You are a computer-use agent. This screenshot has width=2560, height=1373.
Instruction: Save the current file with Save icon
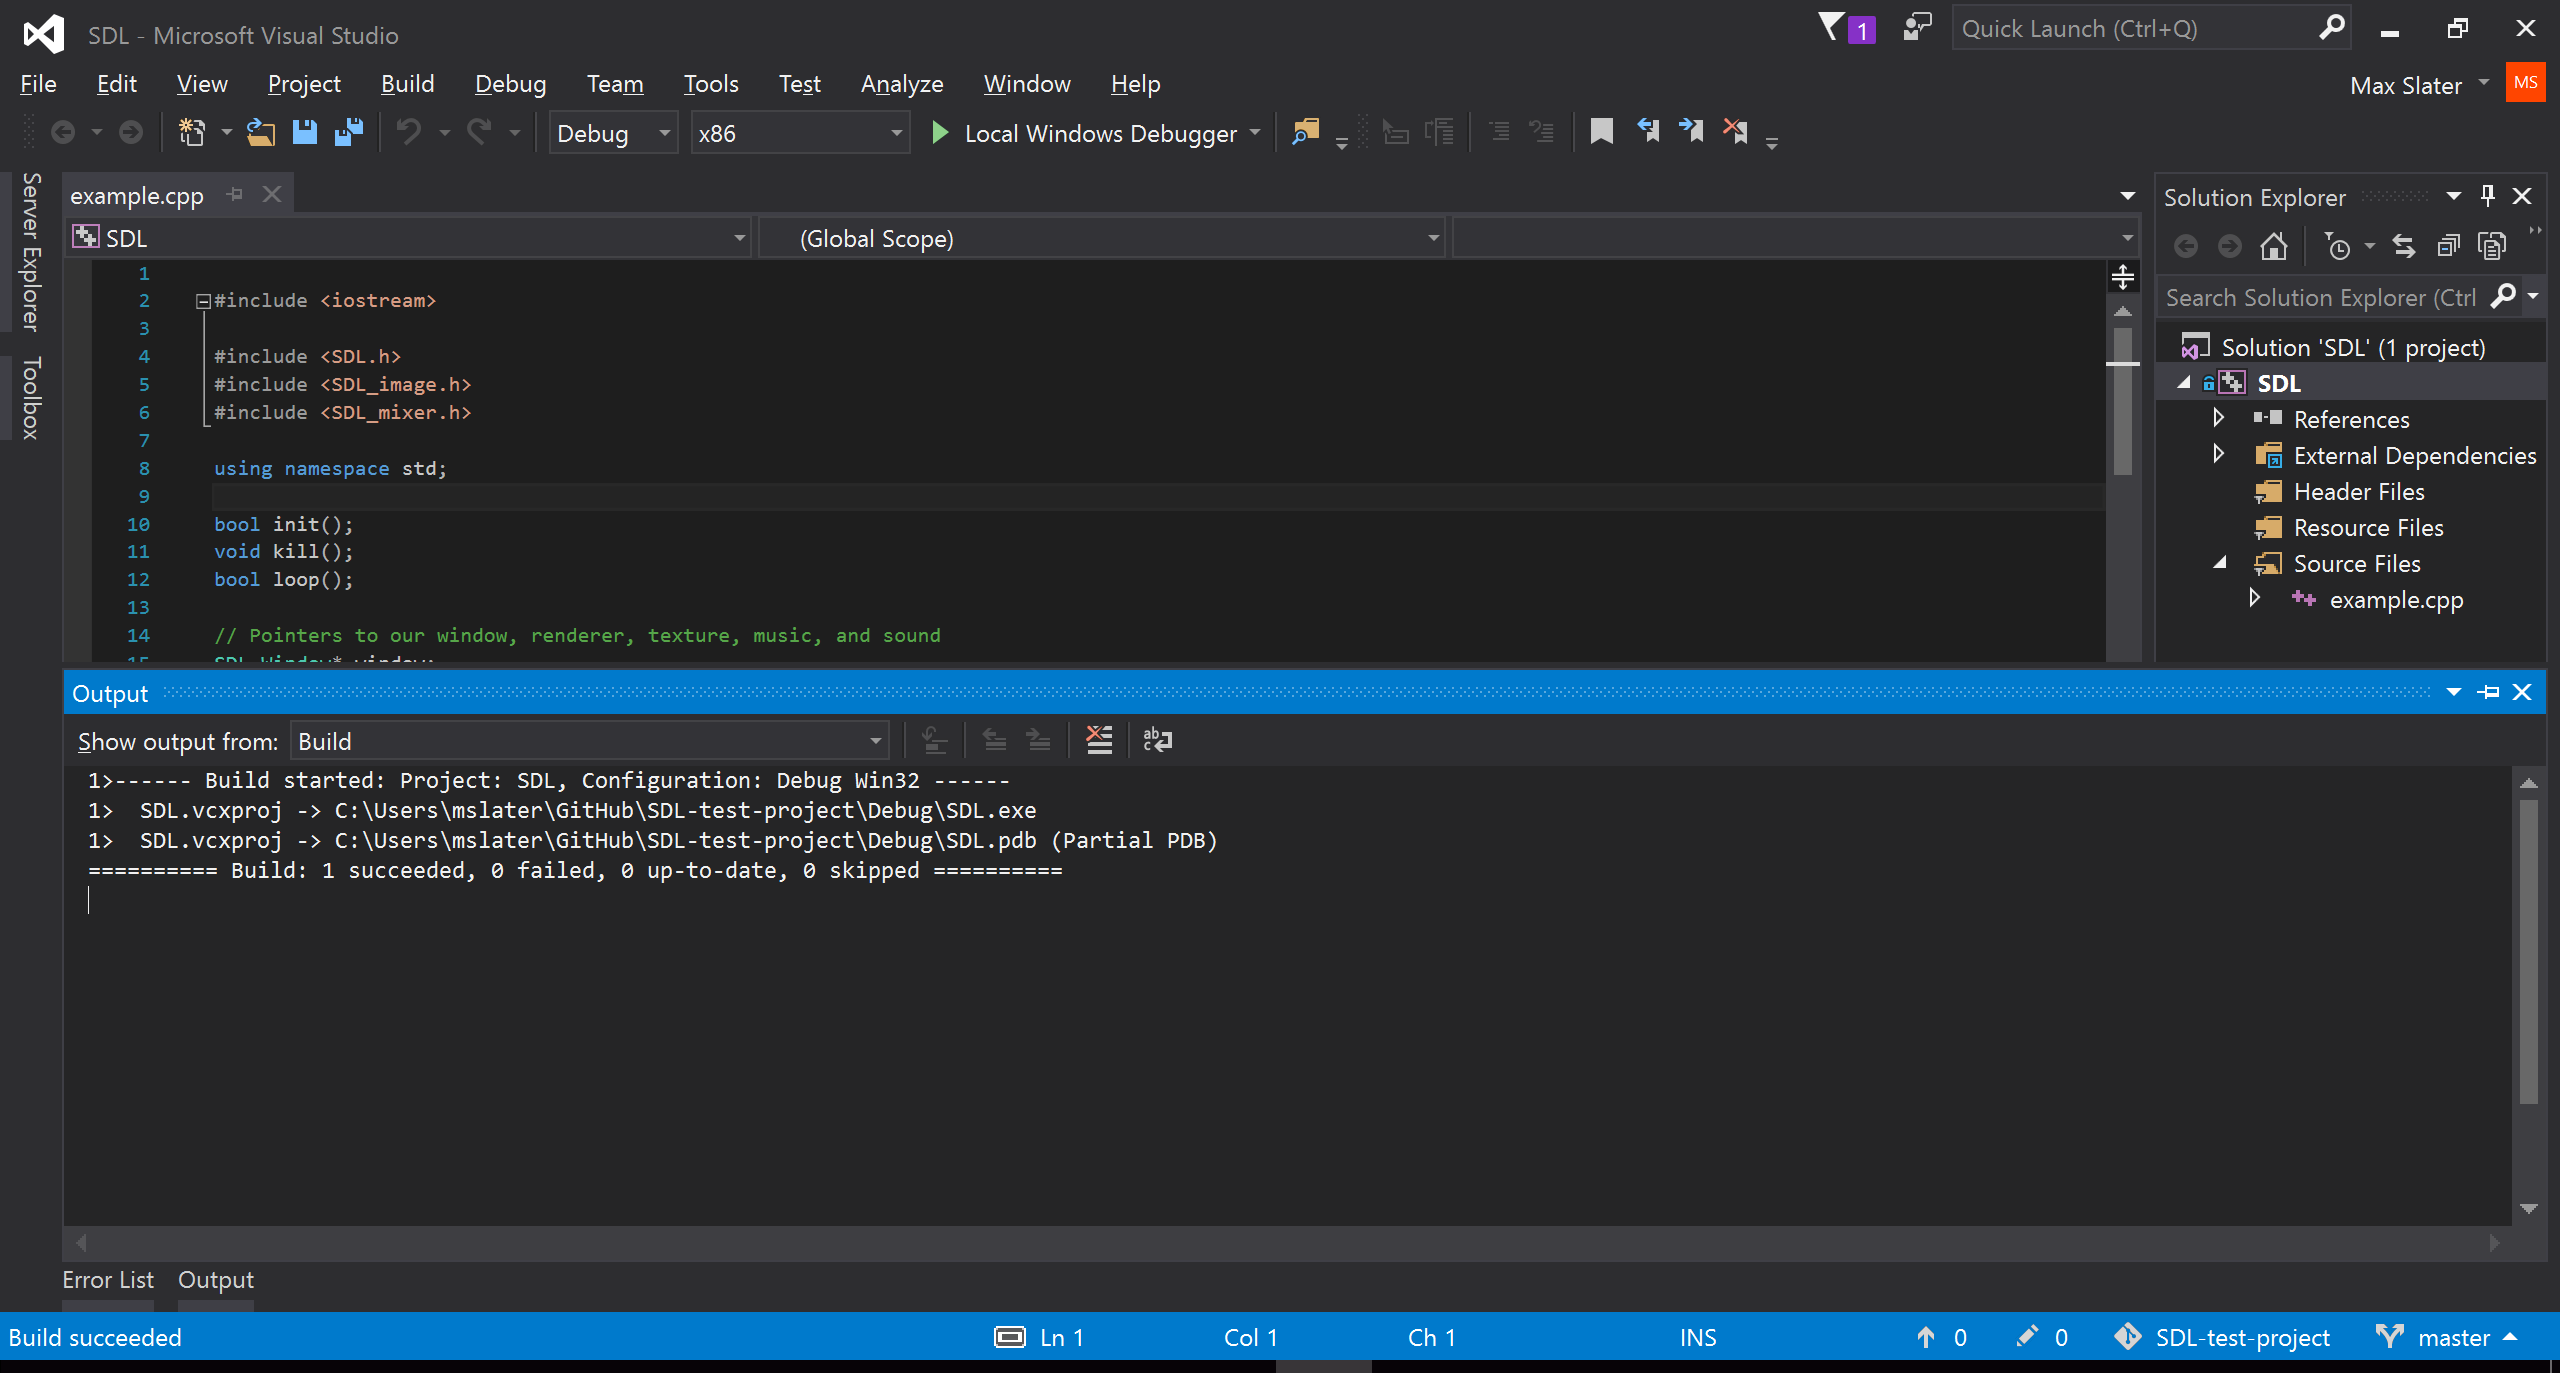(x=305, y=132)
